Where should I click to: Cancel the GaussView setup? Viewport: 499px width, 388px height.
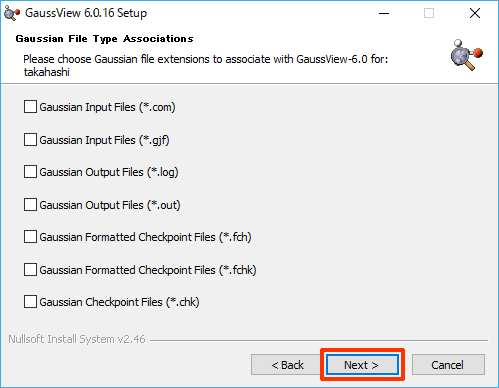point(448,365)
